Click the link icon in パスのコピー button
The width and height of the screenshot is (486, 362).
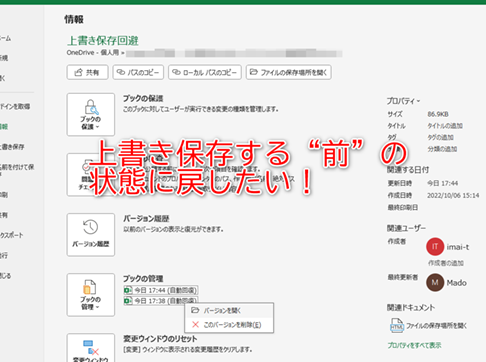click(120, 72)
